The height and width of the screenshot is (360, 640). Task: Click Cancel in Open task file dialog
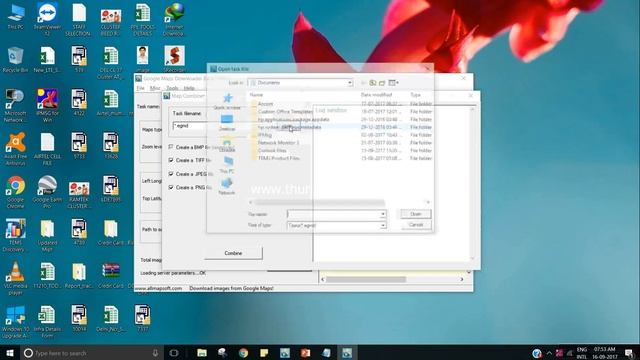[x=416, y=225]
